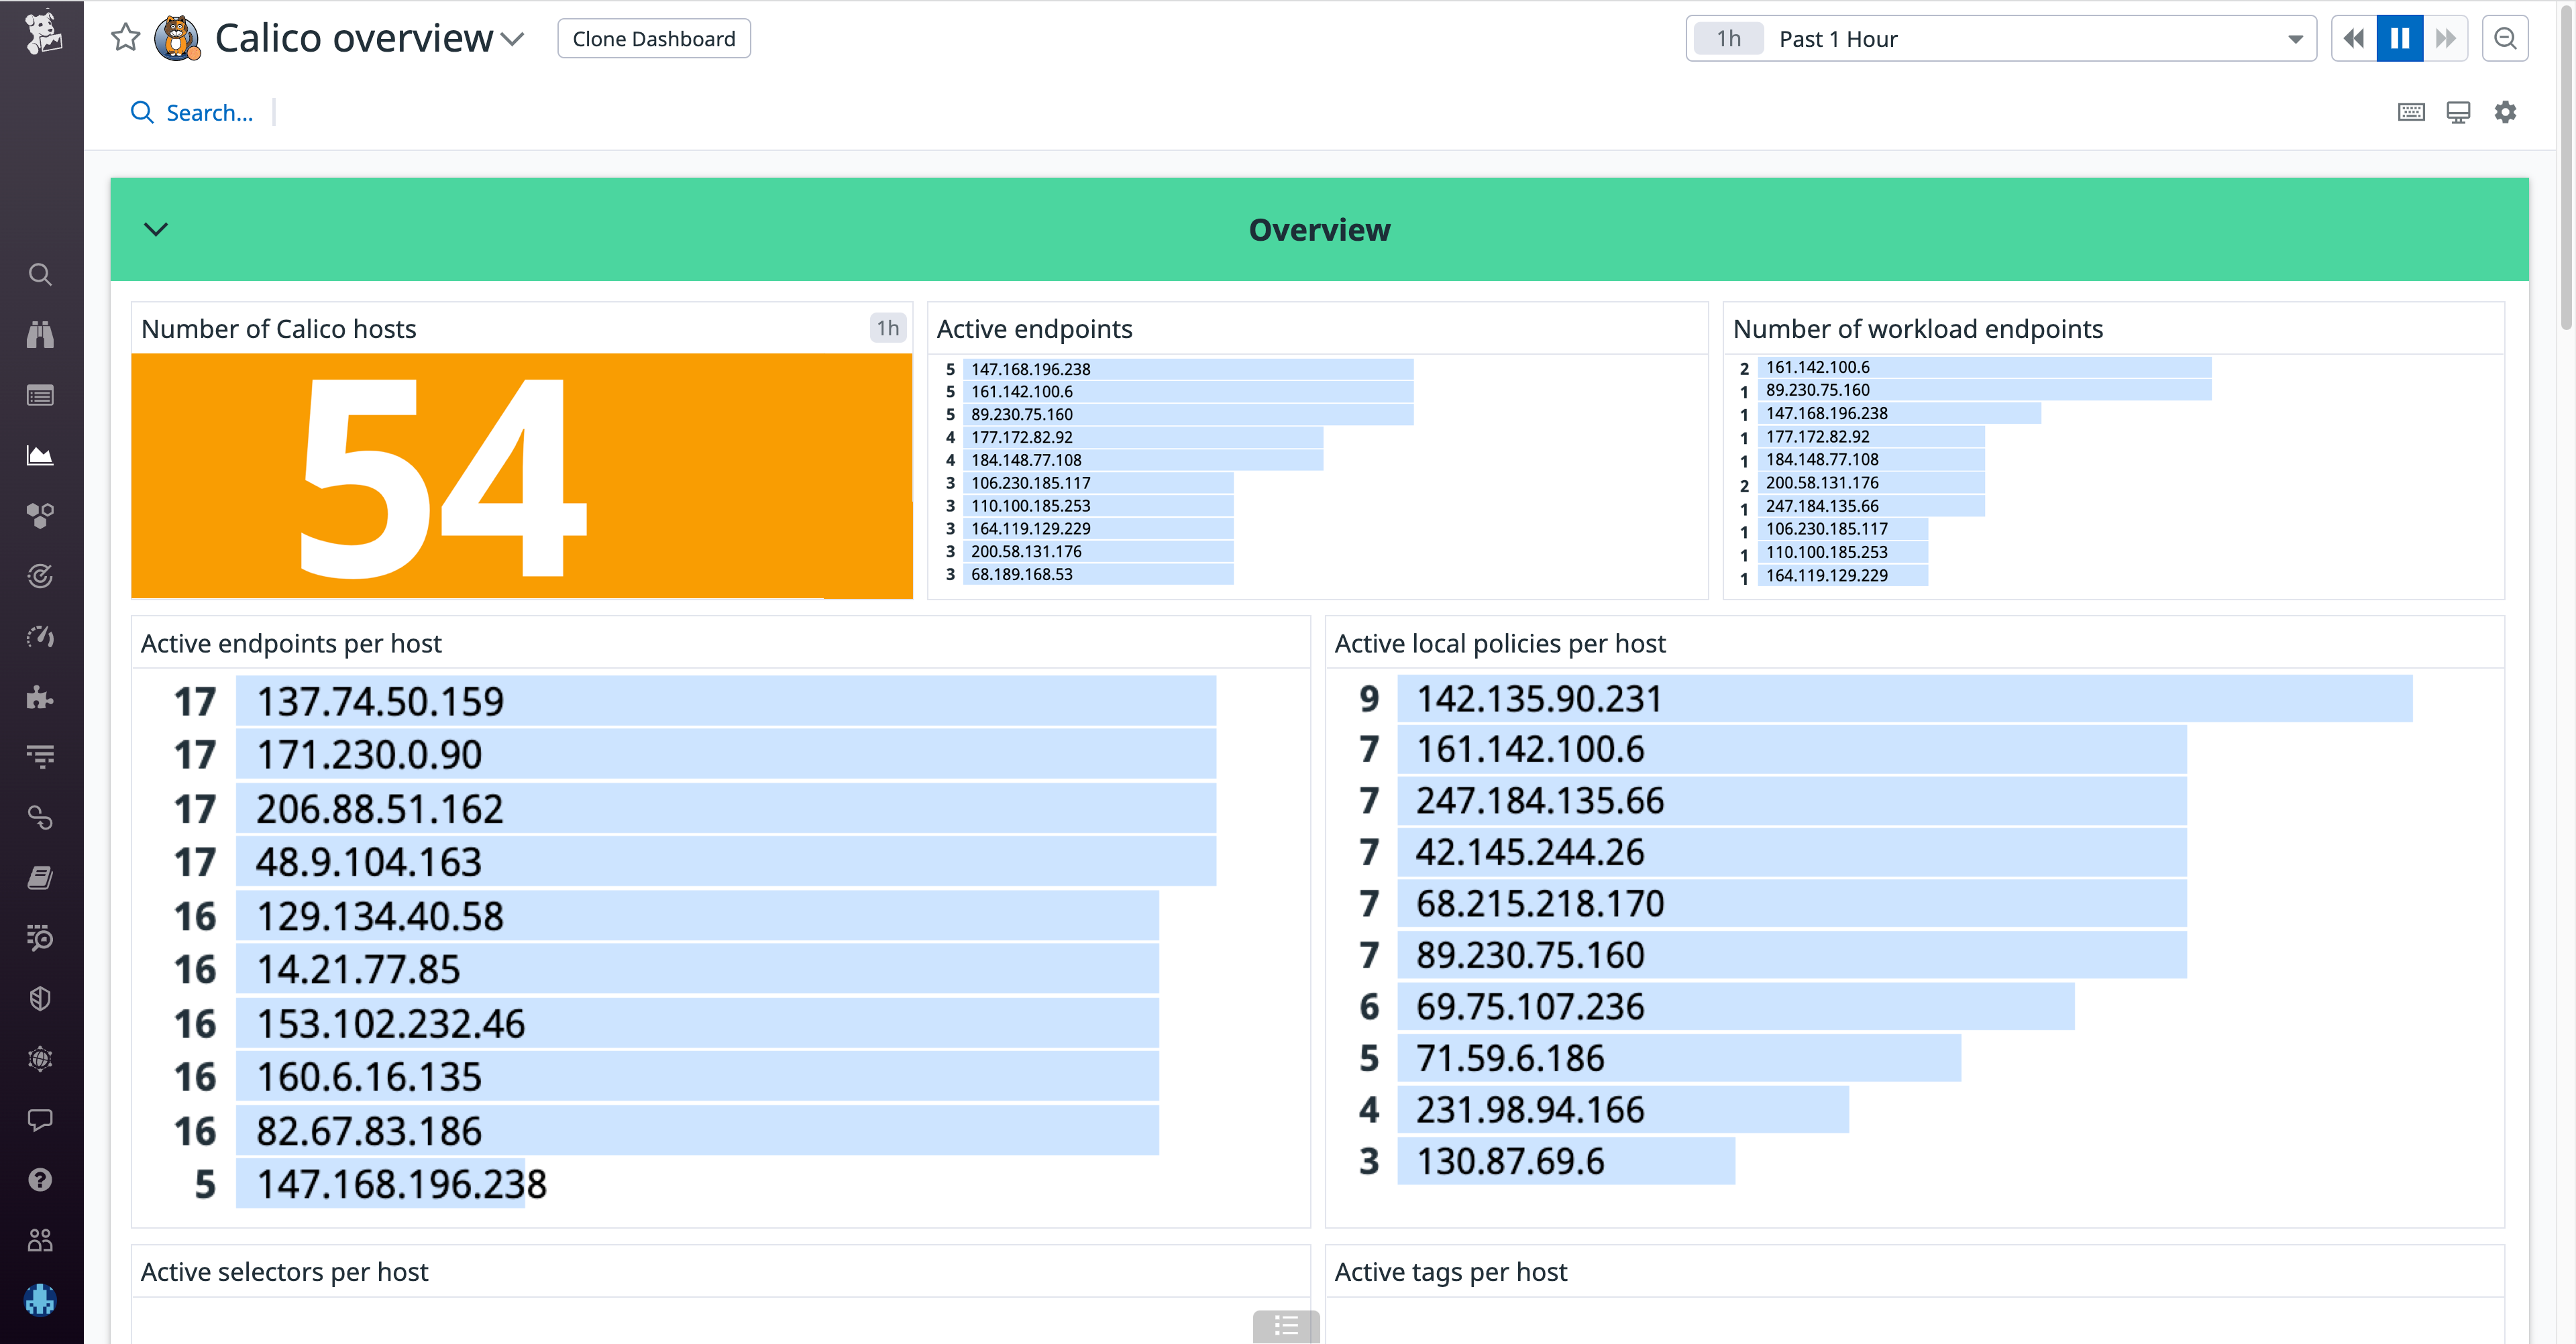This screenshot has height=1344, width=2576.
Task: Open the Watchdog binoculars icon in sidebar
Action: pos(40,334)
